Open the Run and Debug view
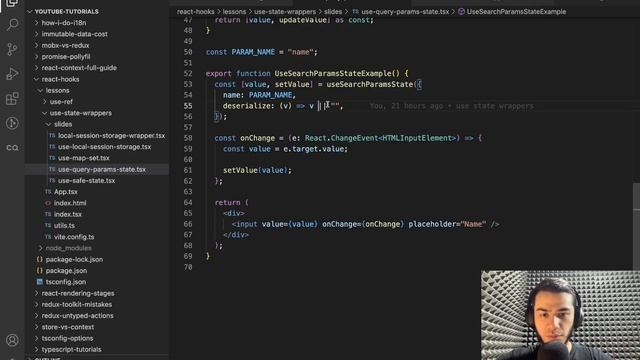This screenshot has width=640, height=360. 12,74
